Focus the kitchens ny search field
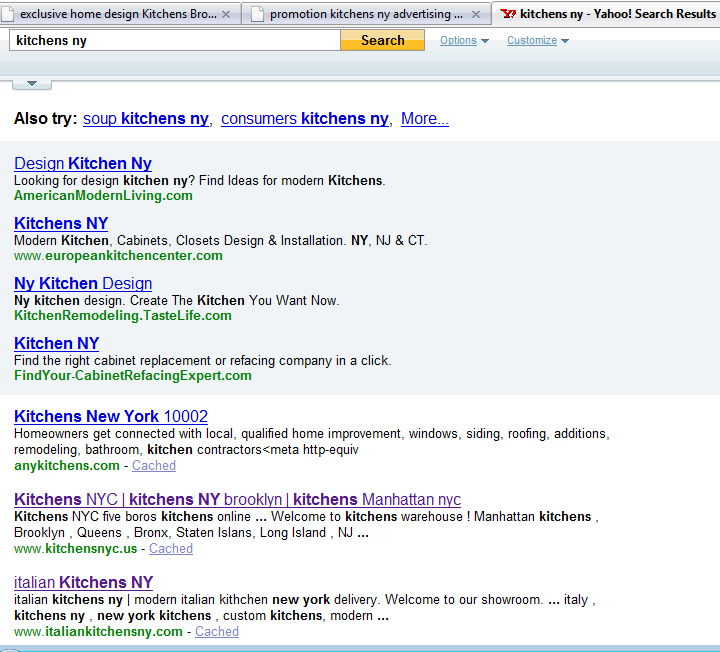Viewport: 720px width, 652px height. tap(174, 40)
